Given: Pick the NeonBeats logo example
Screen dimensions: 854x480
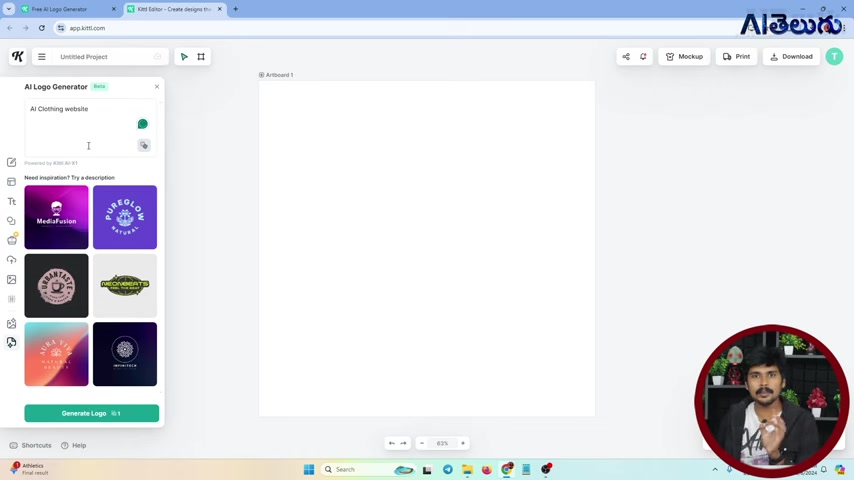Looking at the screenshot, I should [x=125, y=285].
